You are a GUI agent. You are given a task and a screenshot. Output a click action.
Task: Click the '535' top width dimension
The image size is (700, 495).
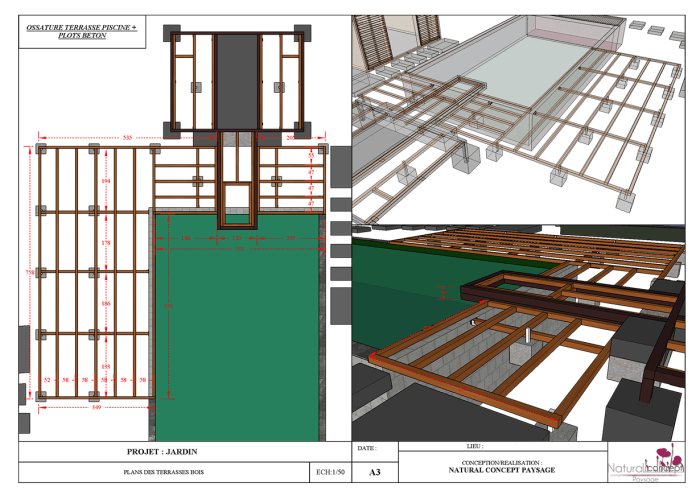tap(127, 137)
